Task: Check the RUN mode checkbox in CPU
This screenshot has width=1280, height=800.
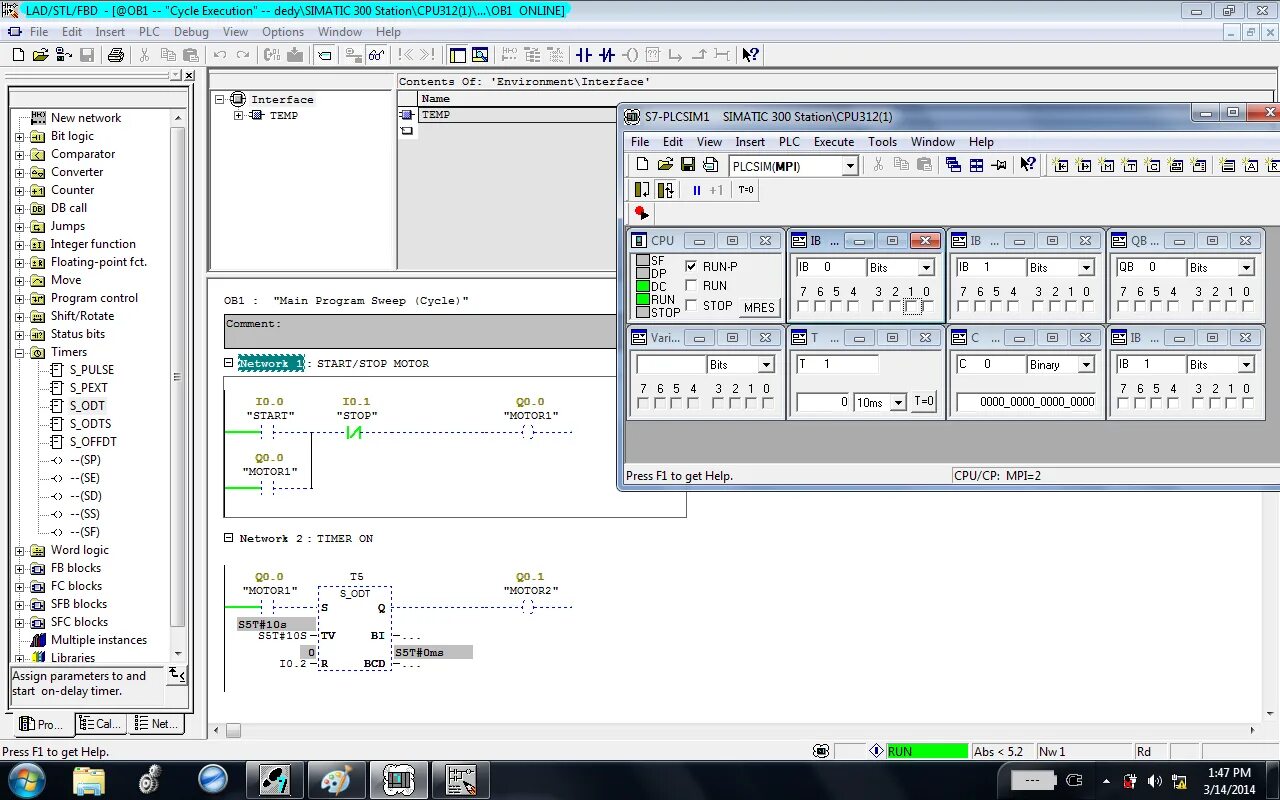Action: (691, 286)
